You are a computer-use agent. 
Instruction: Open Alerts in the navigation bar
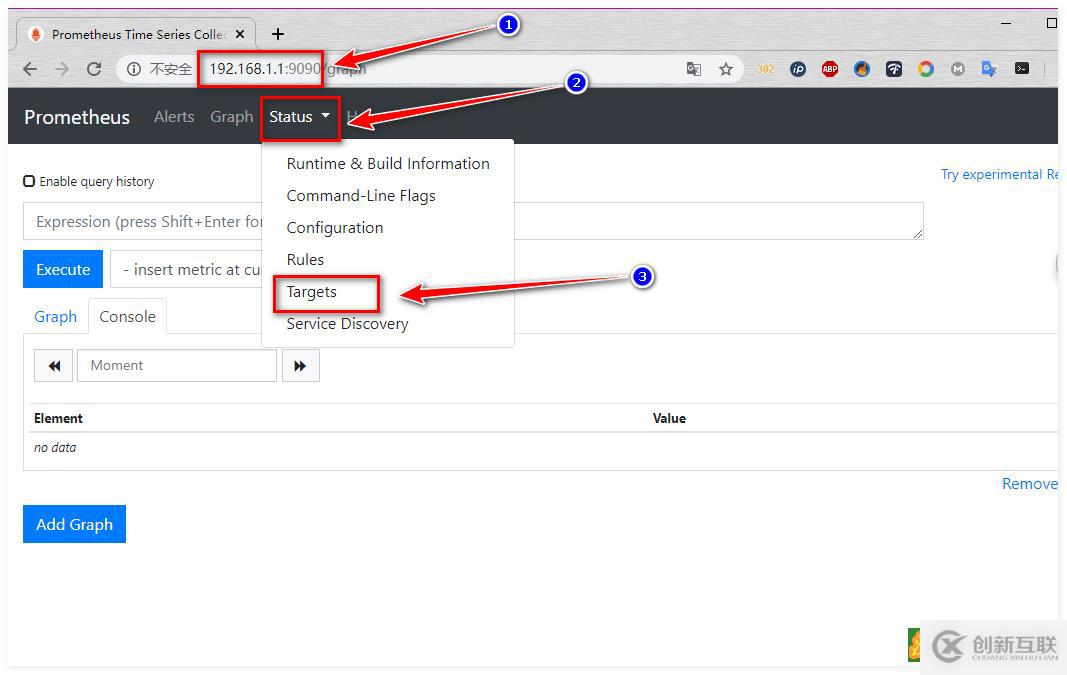click(174, 117)
